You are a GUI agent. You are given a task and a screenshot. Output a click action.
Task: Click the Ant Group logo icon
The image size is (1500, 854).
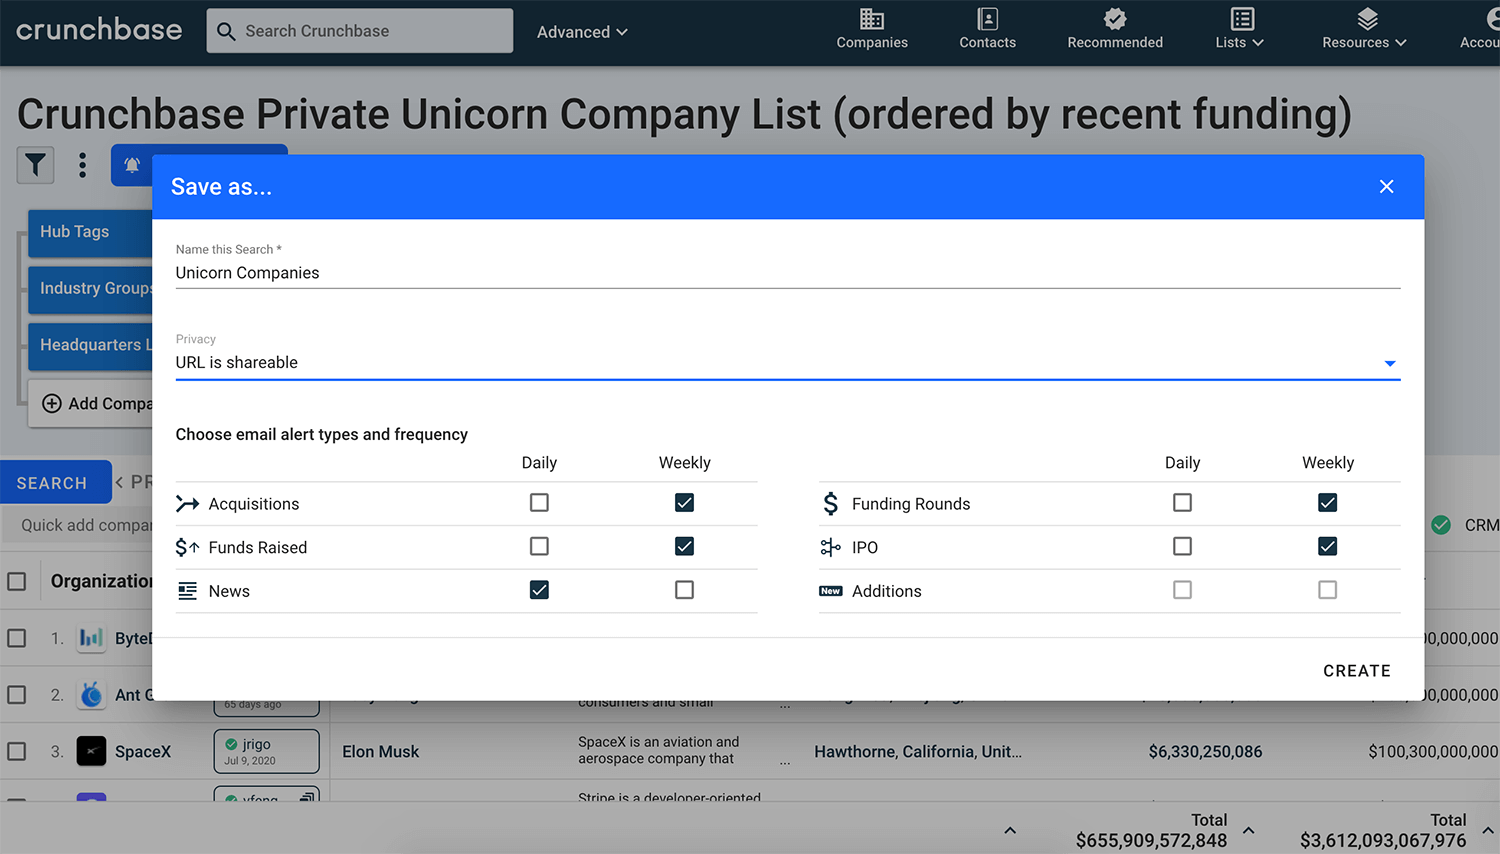click(x=91, y=694)
